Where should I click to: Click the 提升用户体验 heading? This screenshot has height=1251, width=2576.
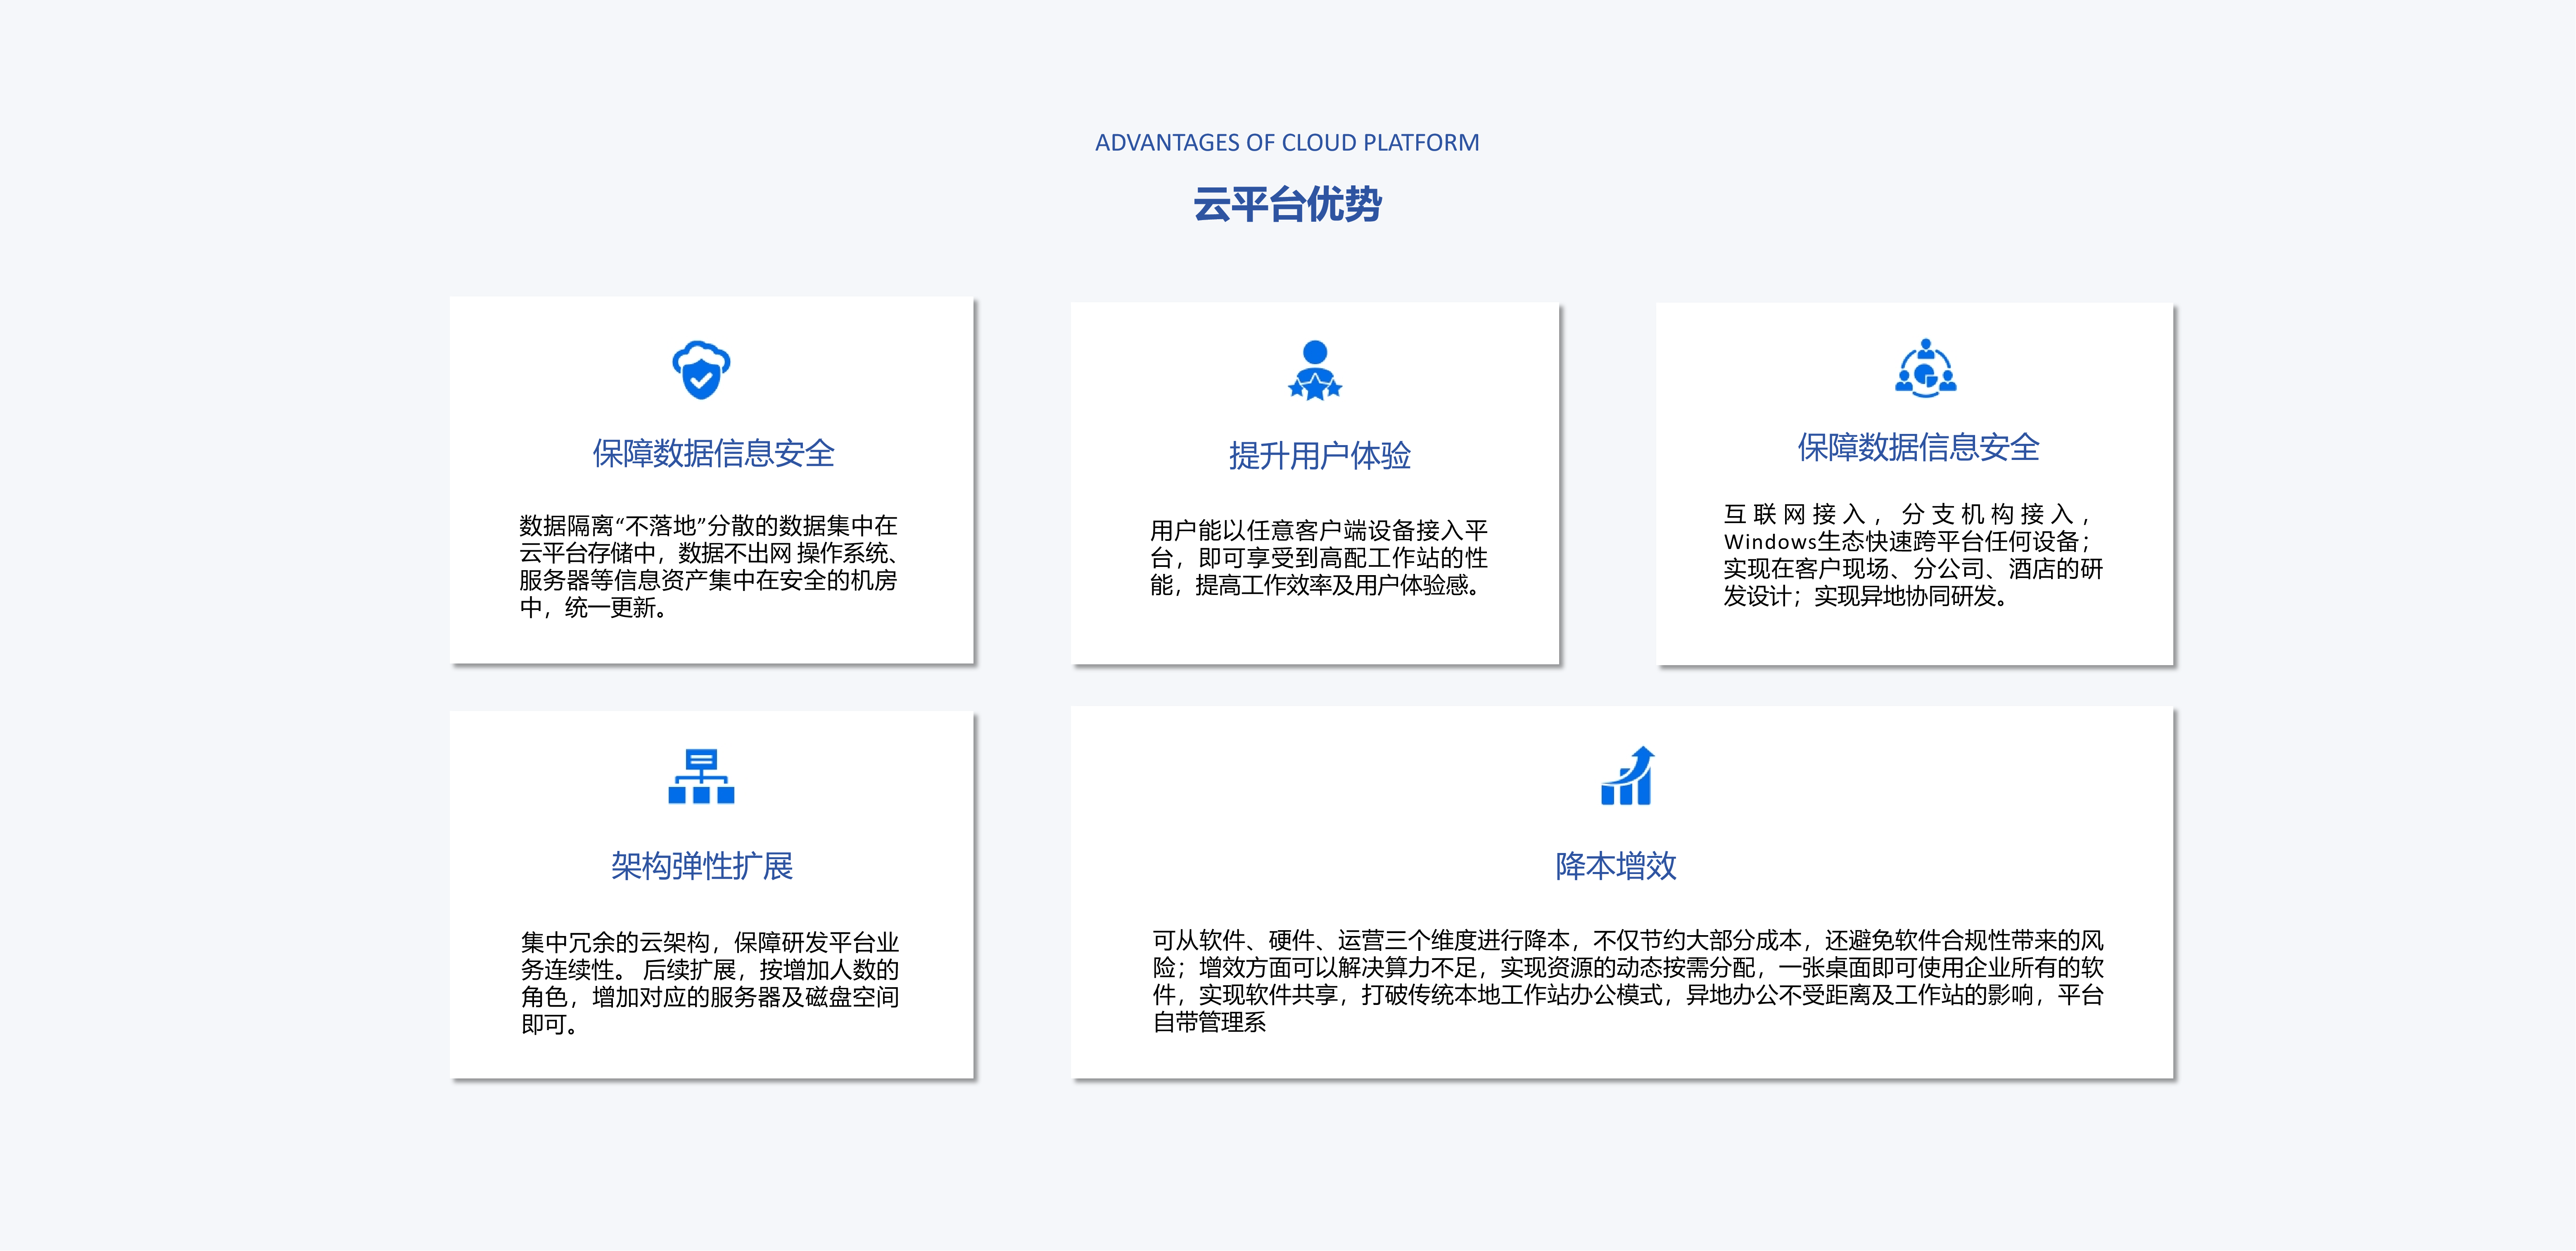point(1319,456)
